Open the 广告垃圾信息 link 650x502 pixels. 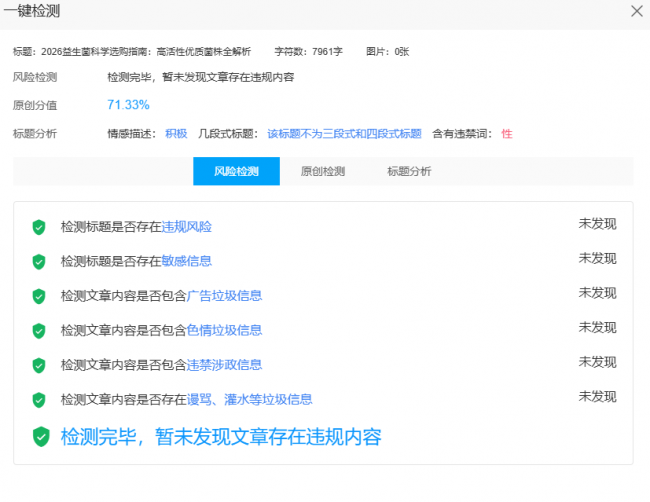pos(225,296)
